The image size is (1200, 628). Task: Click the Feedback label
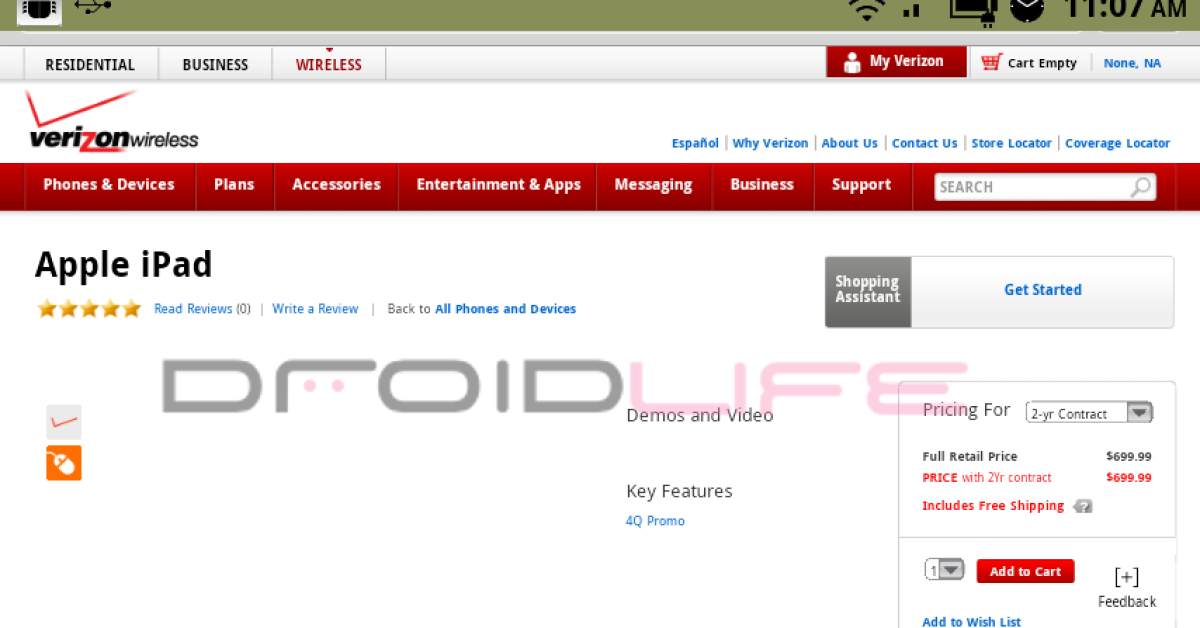click(1127, 601)
